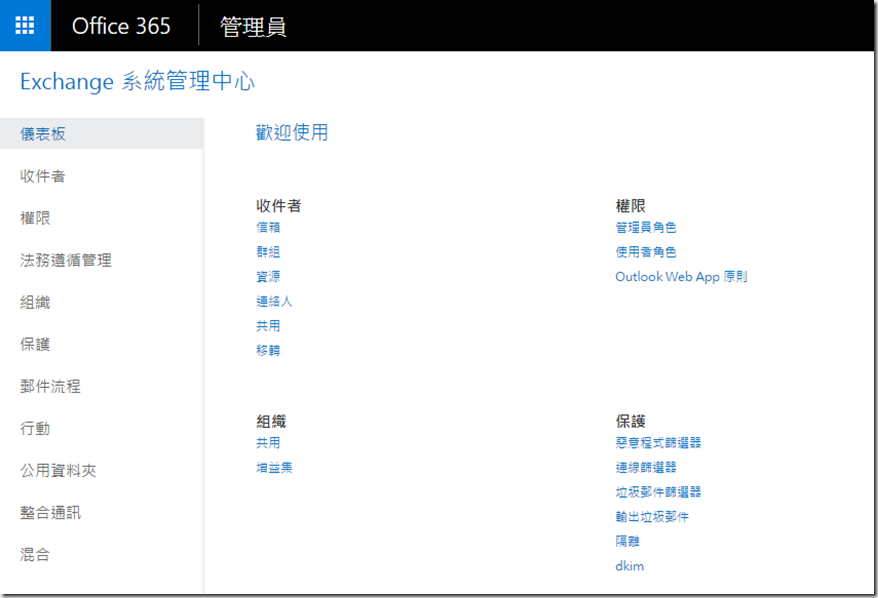
Task: Choose 整合通訊 in the left menu
Action: click(x=50, y=512)
